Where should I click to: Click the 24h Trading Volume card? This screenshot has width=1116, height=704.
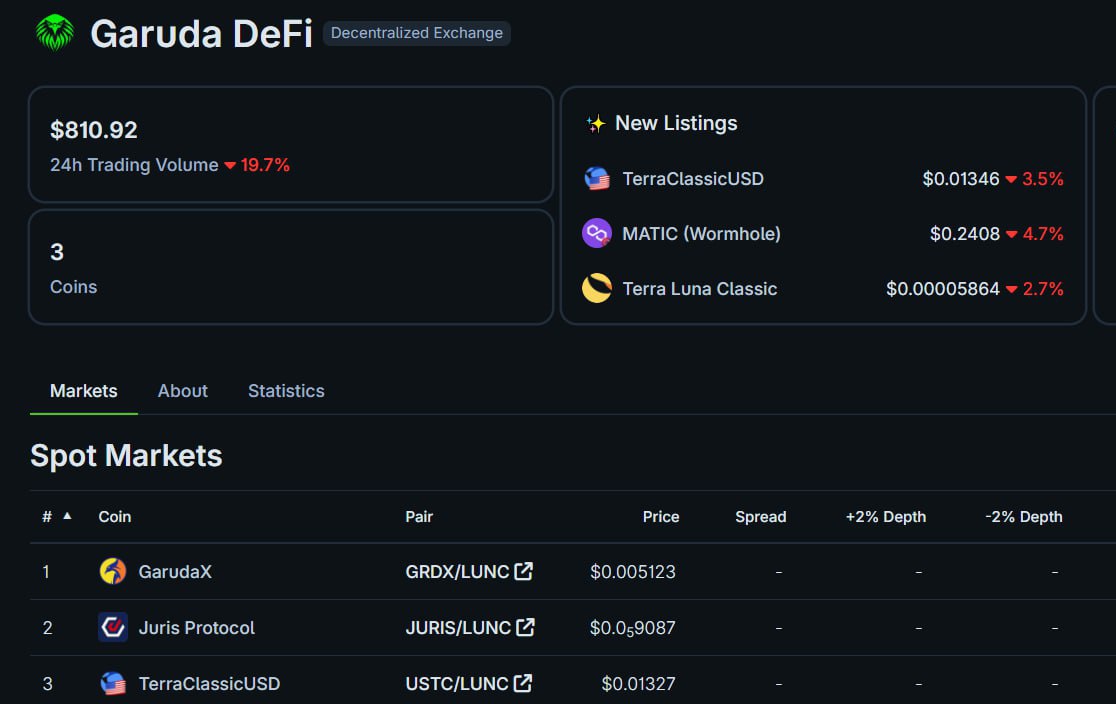(x=291, y=144)
